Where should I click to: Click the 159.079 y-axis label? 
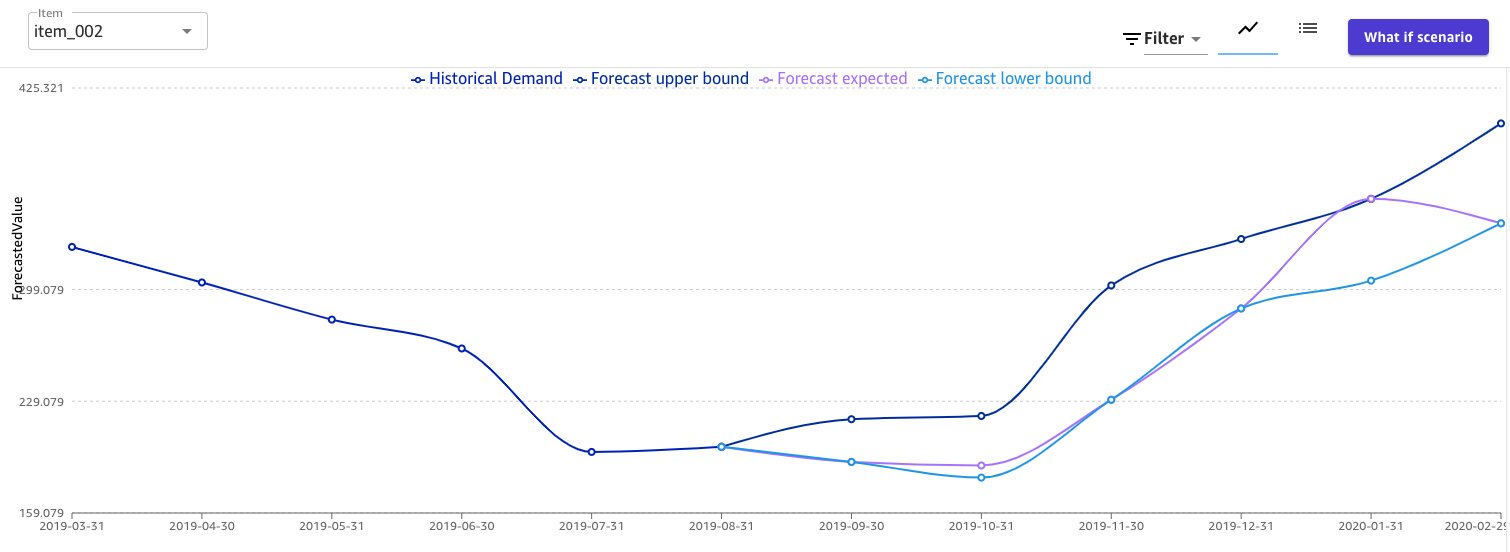click(41, 513)
